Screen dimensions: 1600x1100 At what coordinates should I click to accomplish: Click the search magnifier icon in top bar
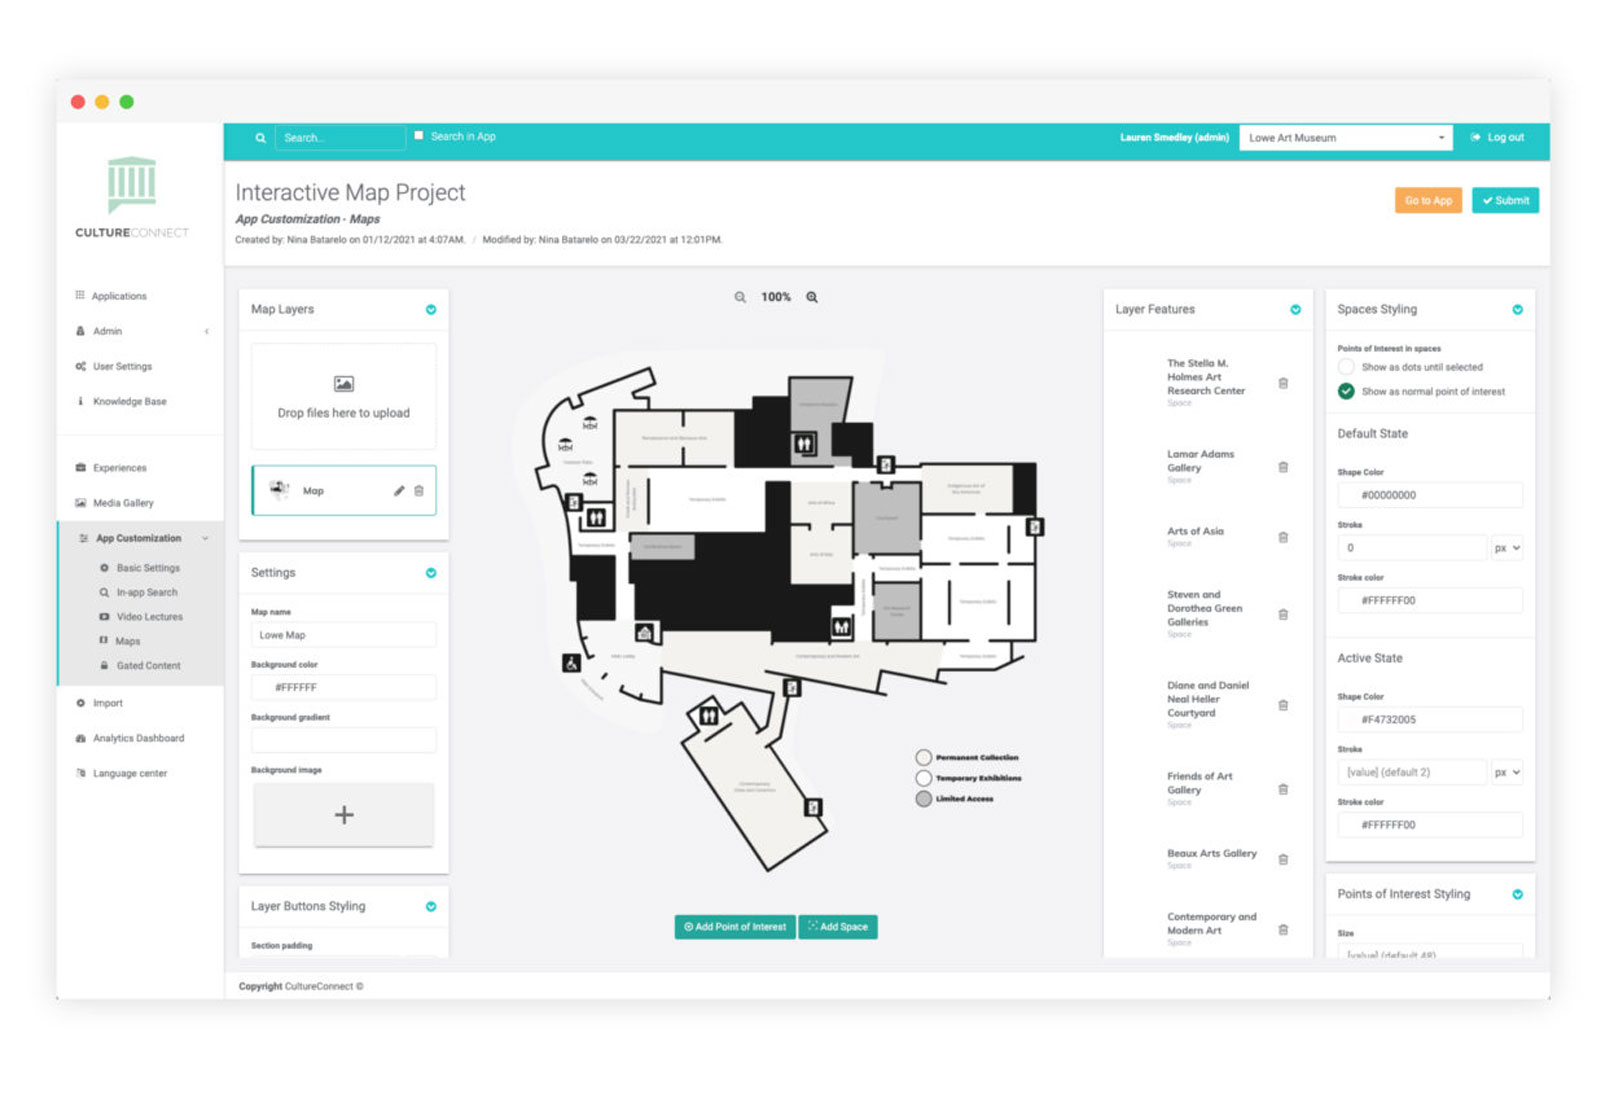[260, 138]
